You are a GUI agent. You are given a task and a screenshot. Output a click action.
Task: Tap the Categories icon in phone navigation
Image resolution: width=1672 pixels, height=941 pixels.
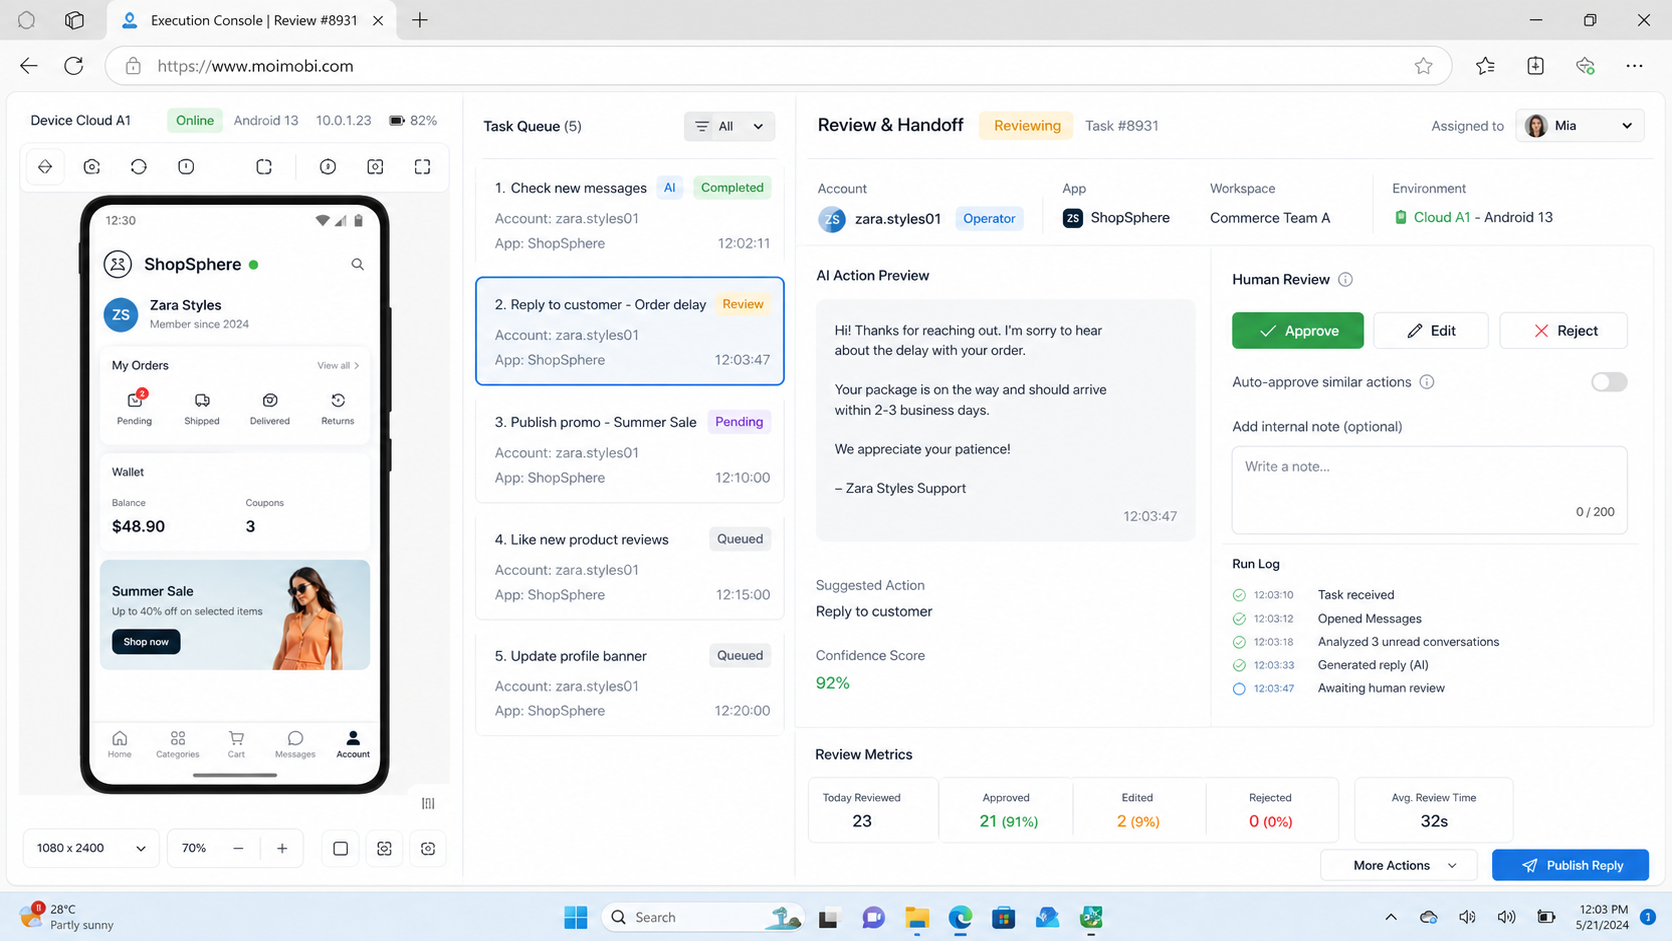point(178,744)
